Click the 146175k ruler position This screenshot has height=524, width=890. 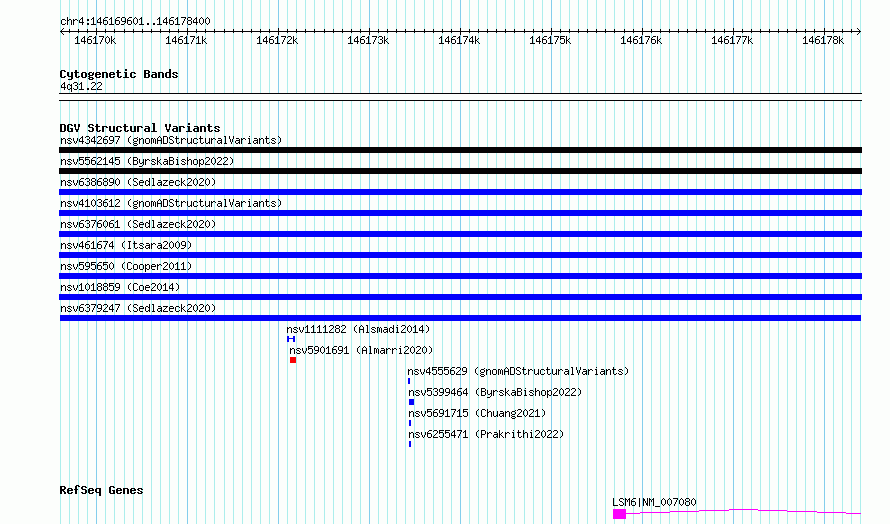coord(550,40)
